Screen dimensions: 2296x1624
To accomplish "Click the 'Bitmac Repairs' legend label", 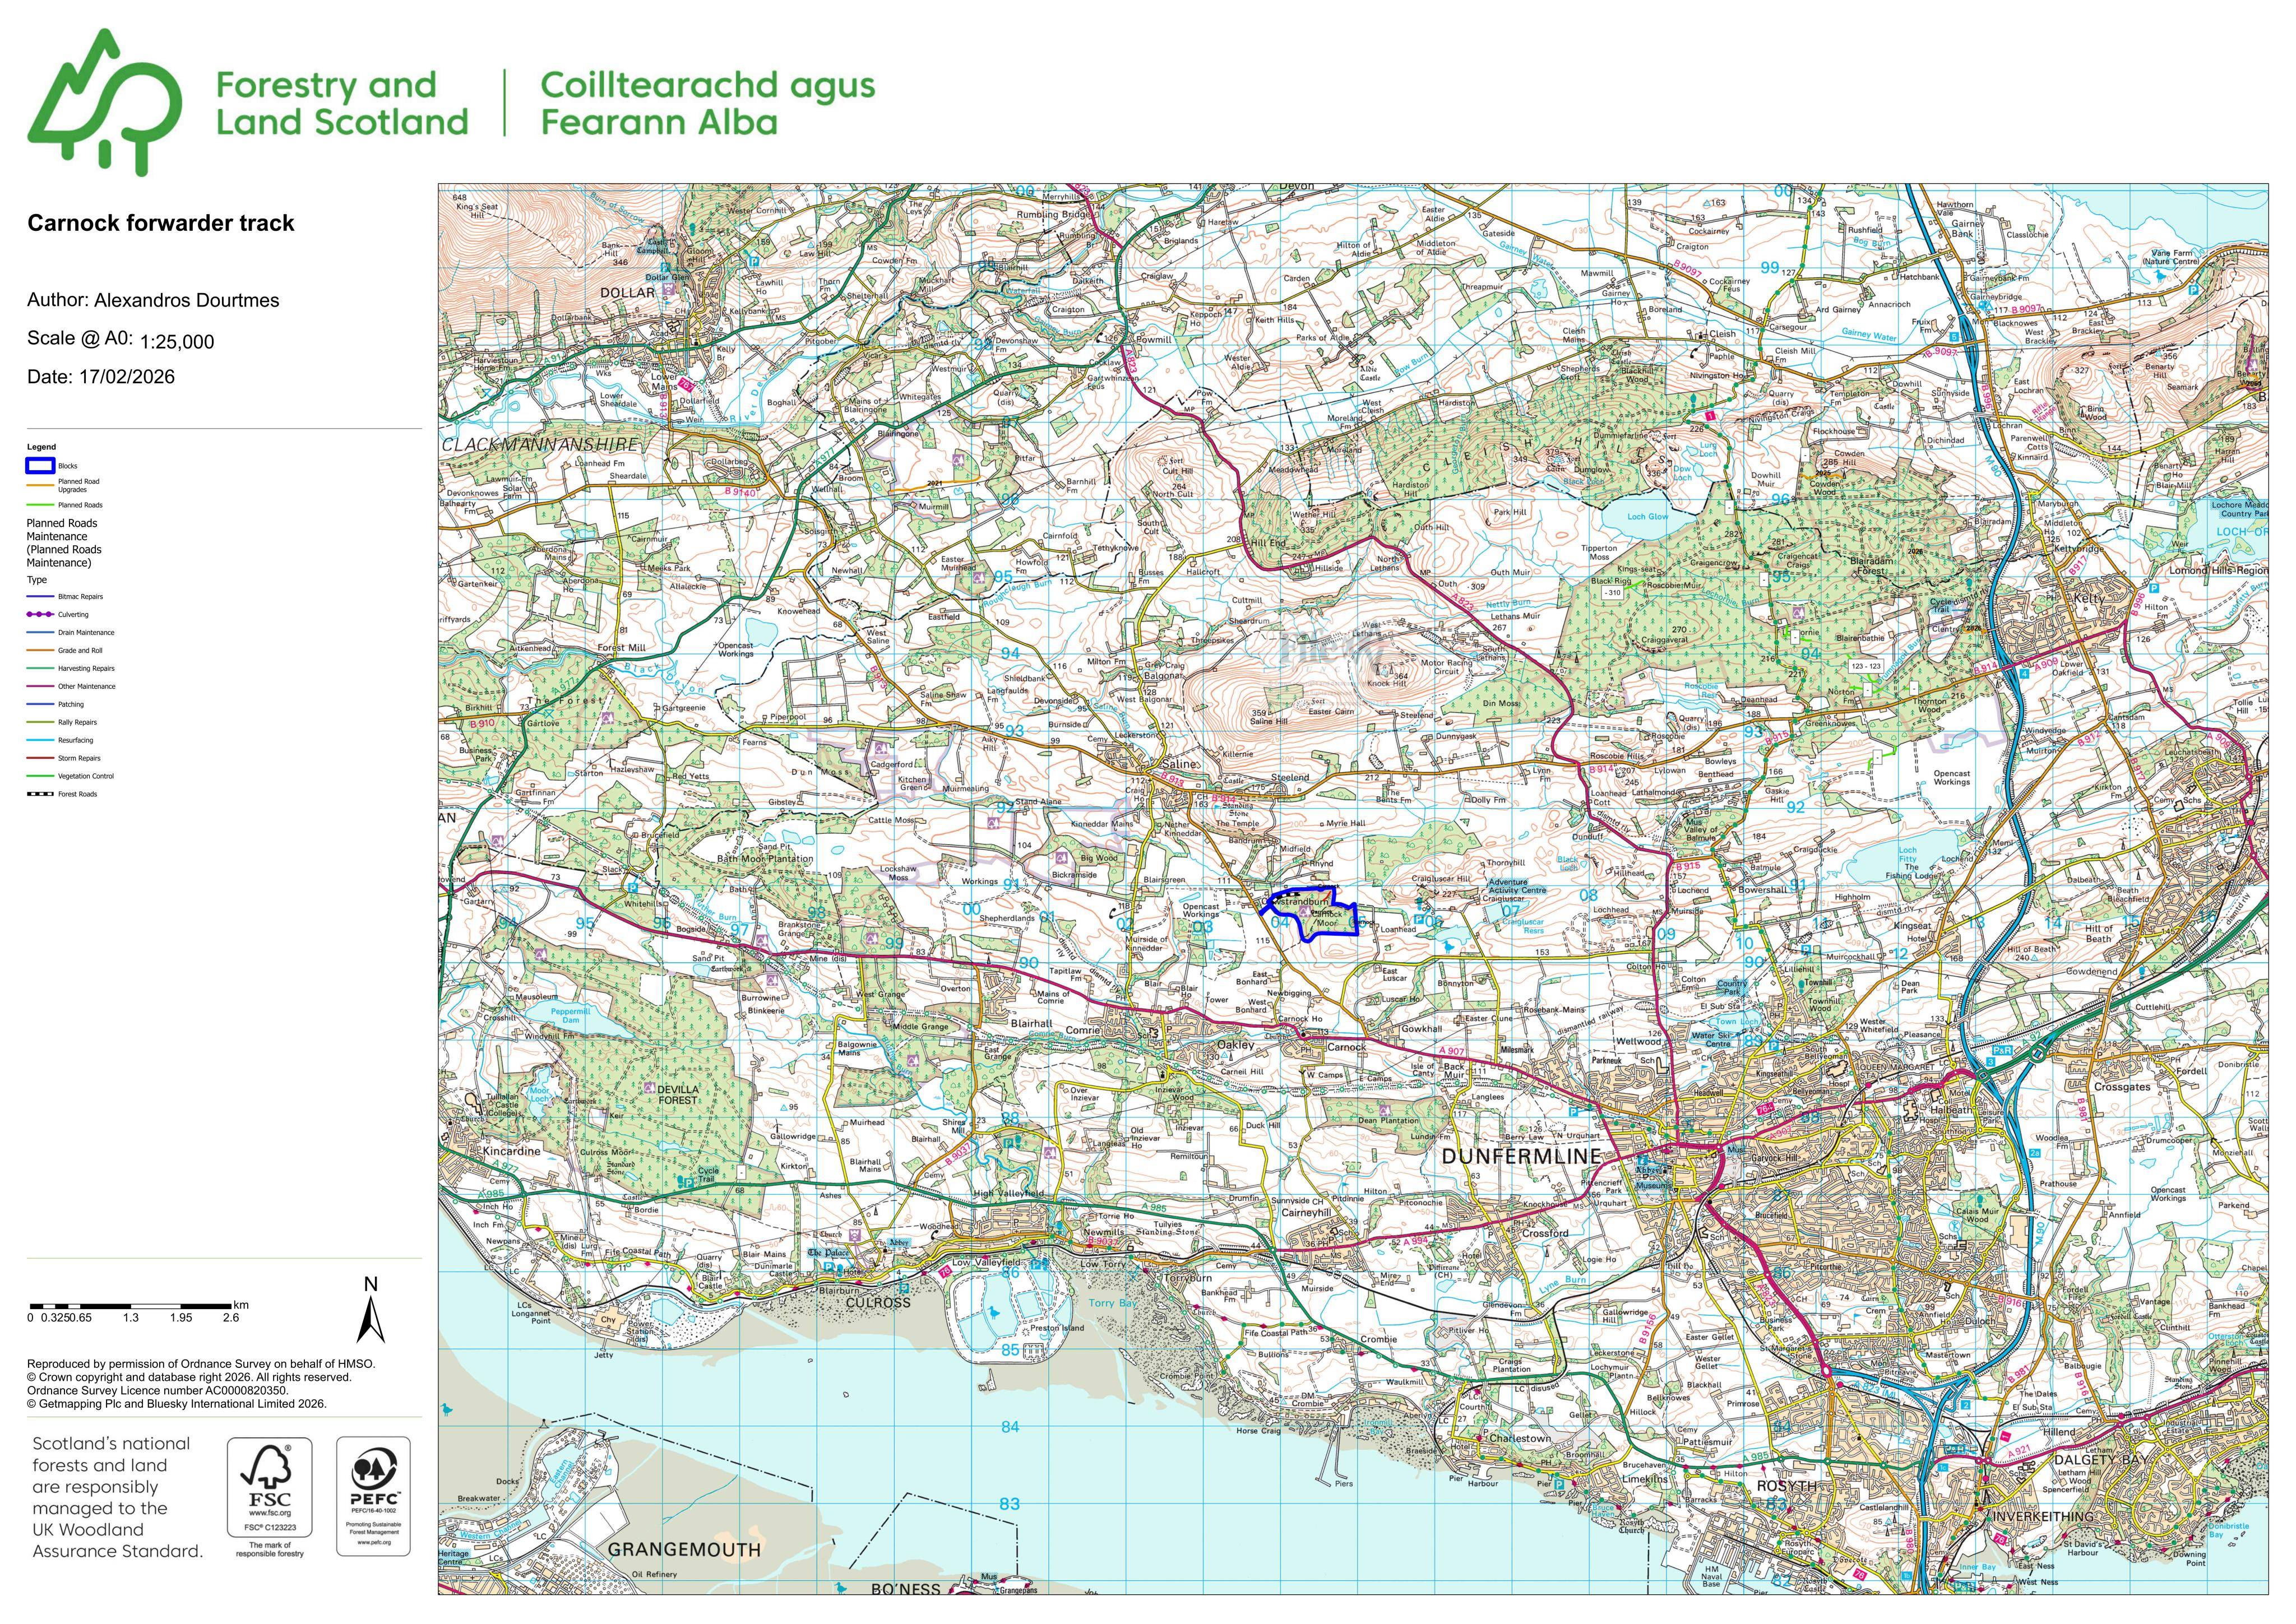I will (80, 597).
